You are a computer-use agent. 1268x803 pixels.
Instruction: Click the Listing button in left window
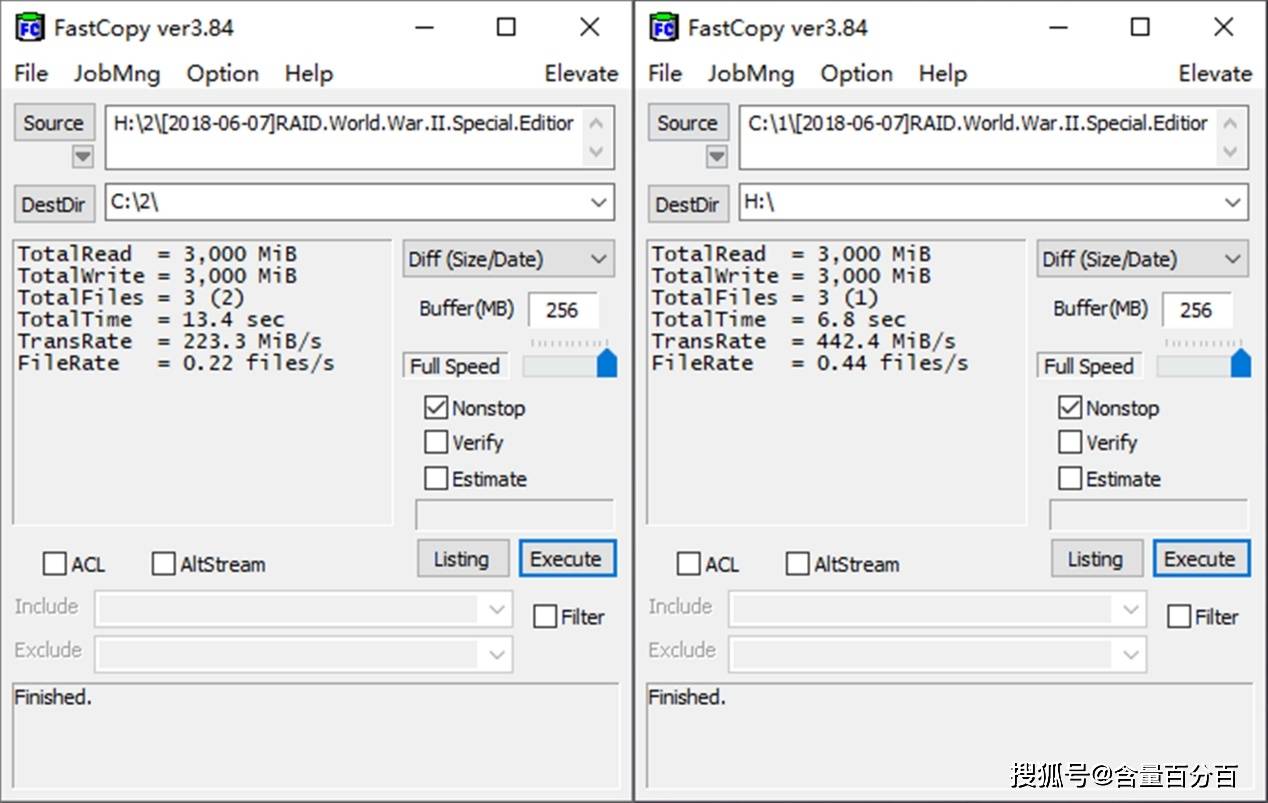coord(461,559)
